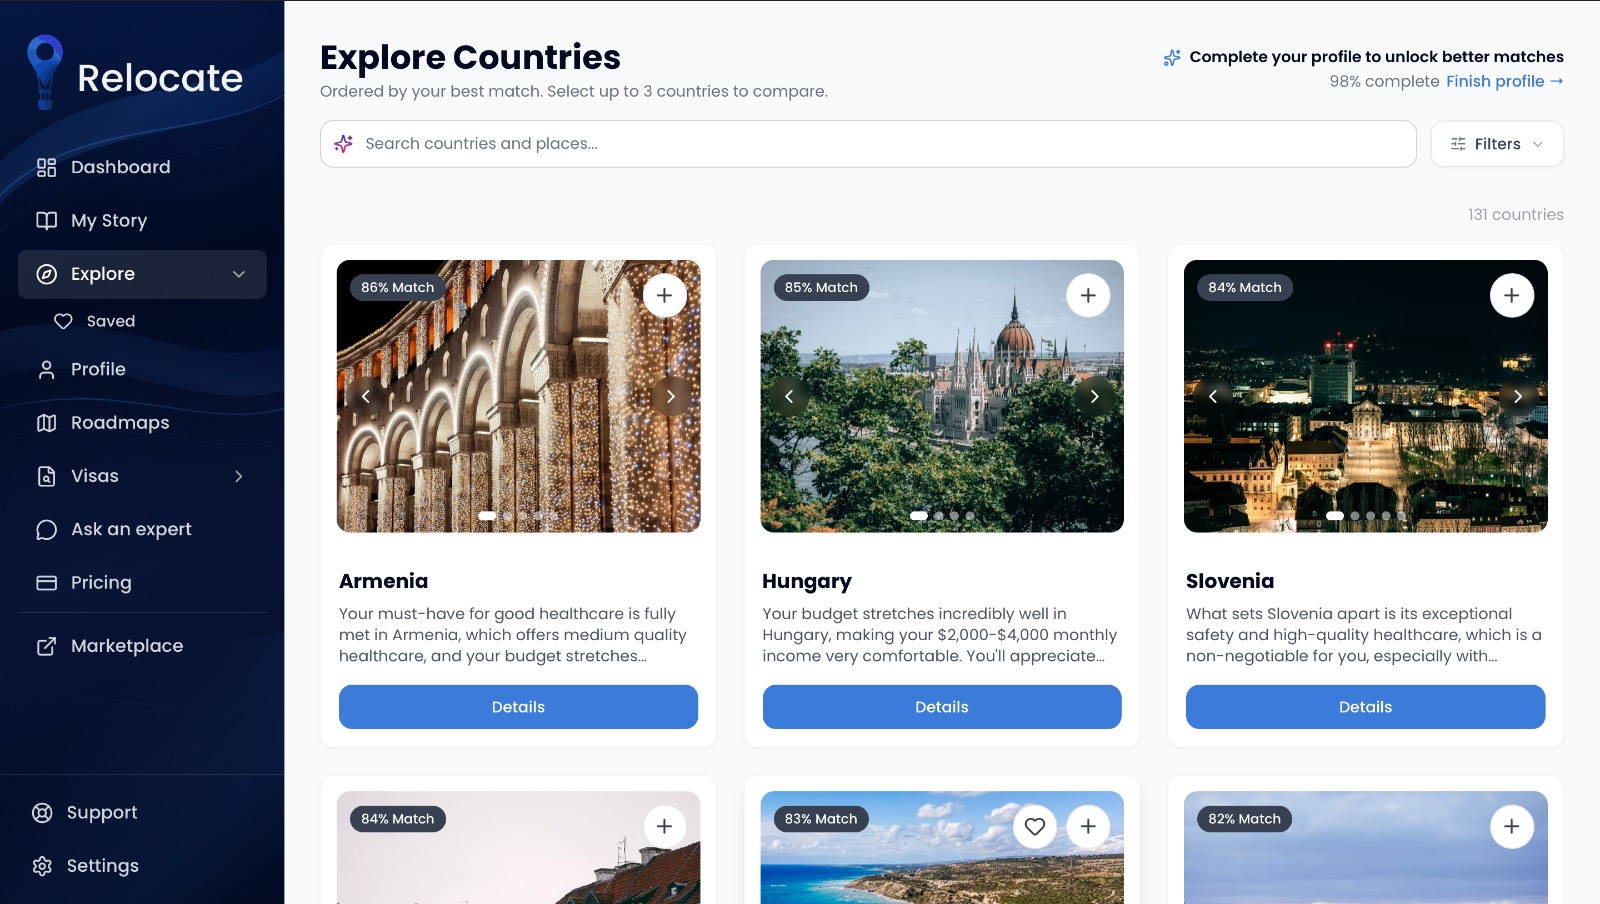Add the 82% match country with plus icon
This screenshot has width=1600, height=904.
coord(1512,827)
